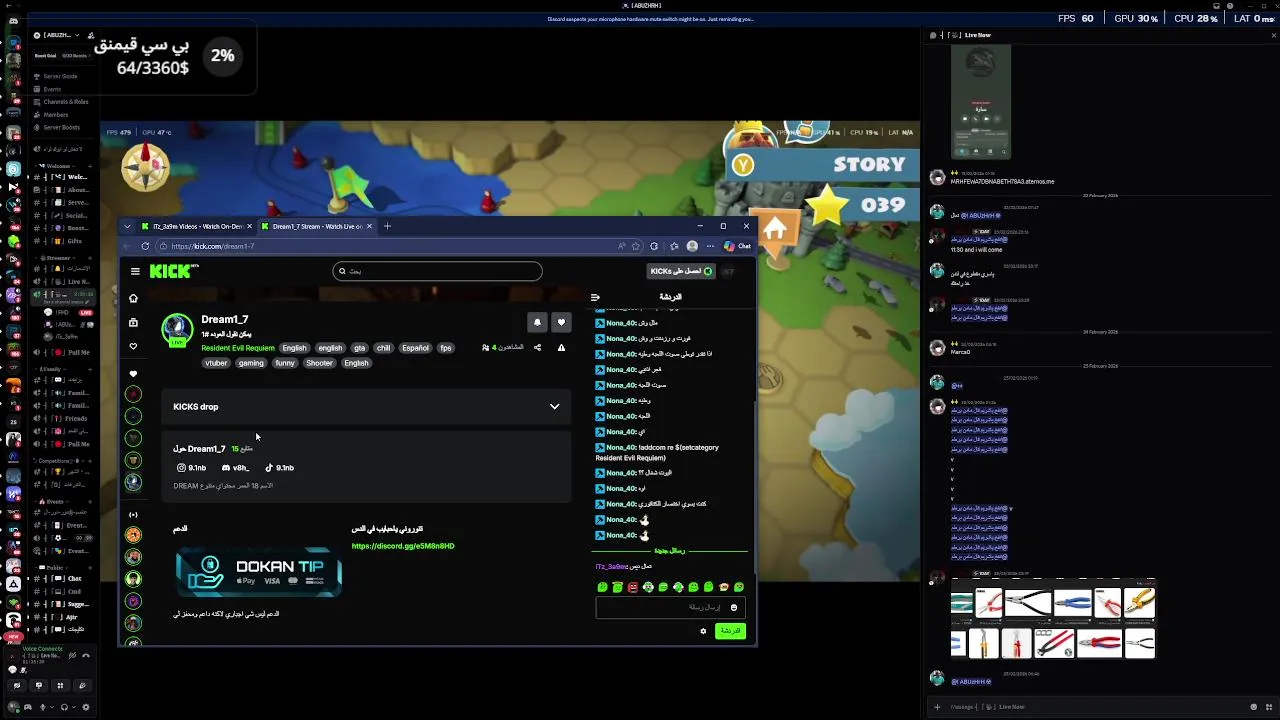Open the browser settings and more menu
The image size is (1280, 720).
pyautogui.click(x=710, y=246)
